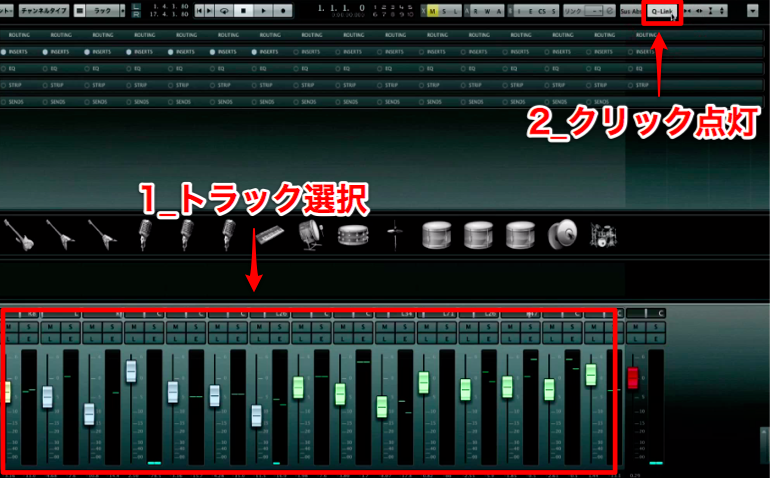
Task: Click the increase channel width zoom icon
Action: click(x=699, y=11)
